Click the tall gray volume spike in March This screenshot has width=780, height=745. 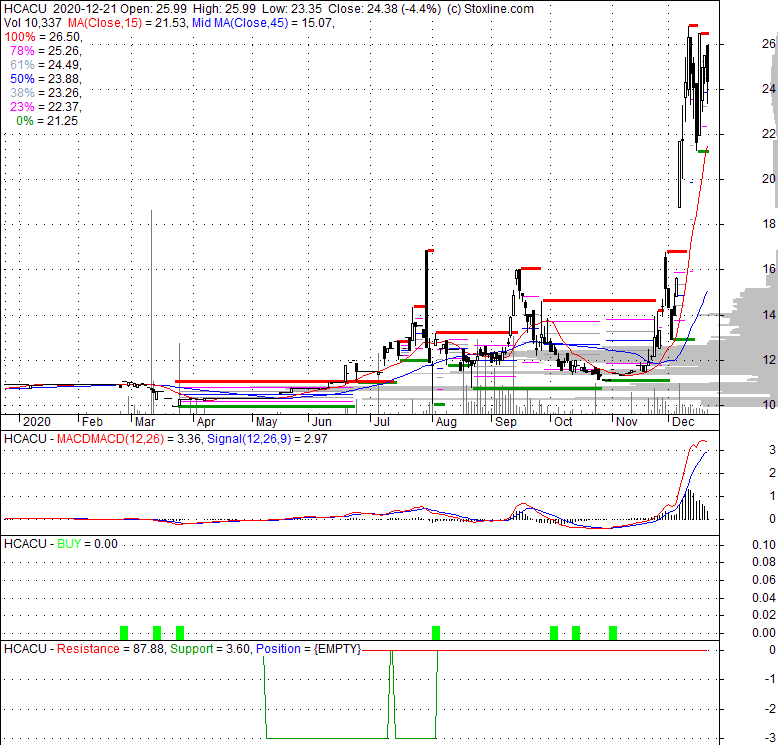tap(151, 312)
